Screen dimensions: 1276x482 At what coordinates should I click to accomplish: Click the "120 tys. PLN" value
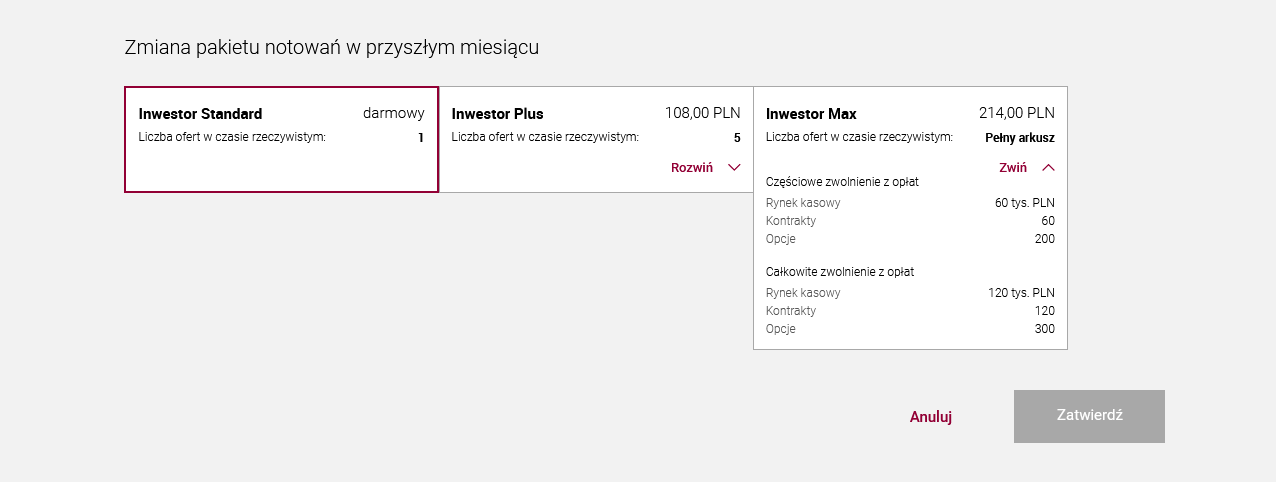1021,293
